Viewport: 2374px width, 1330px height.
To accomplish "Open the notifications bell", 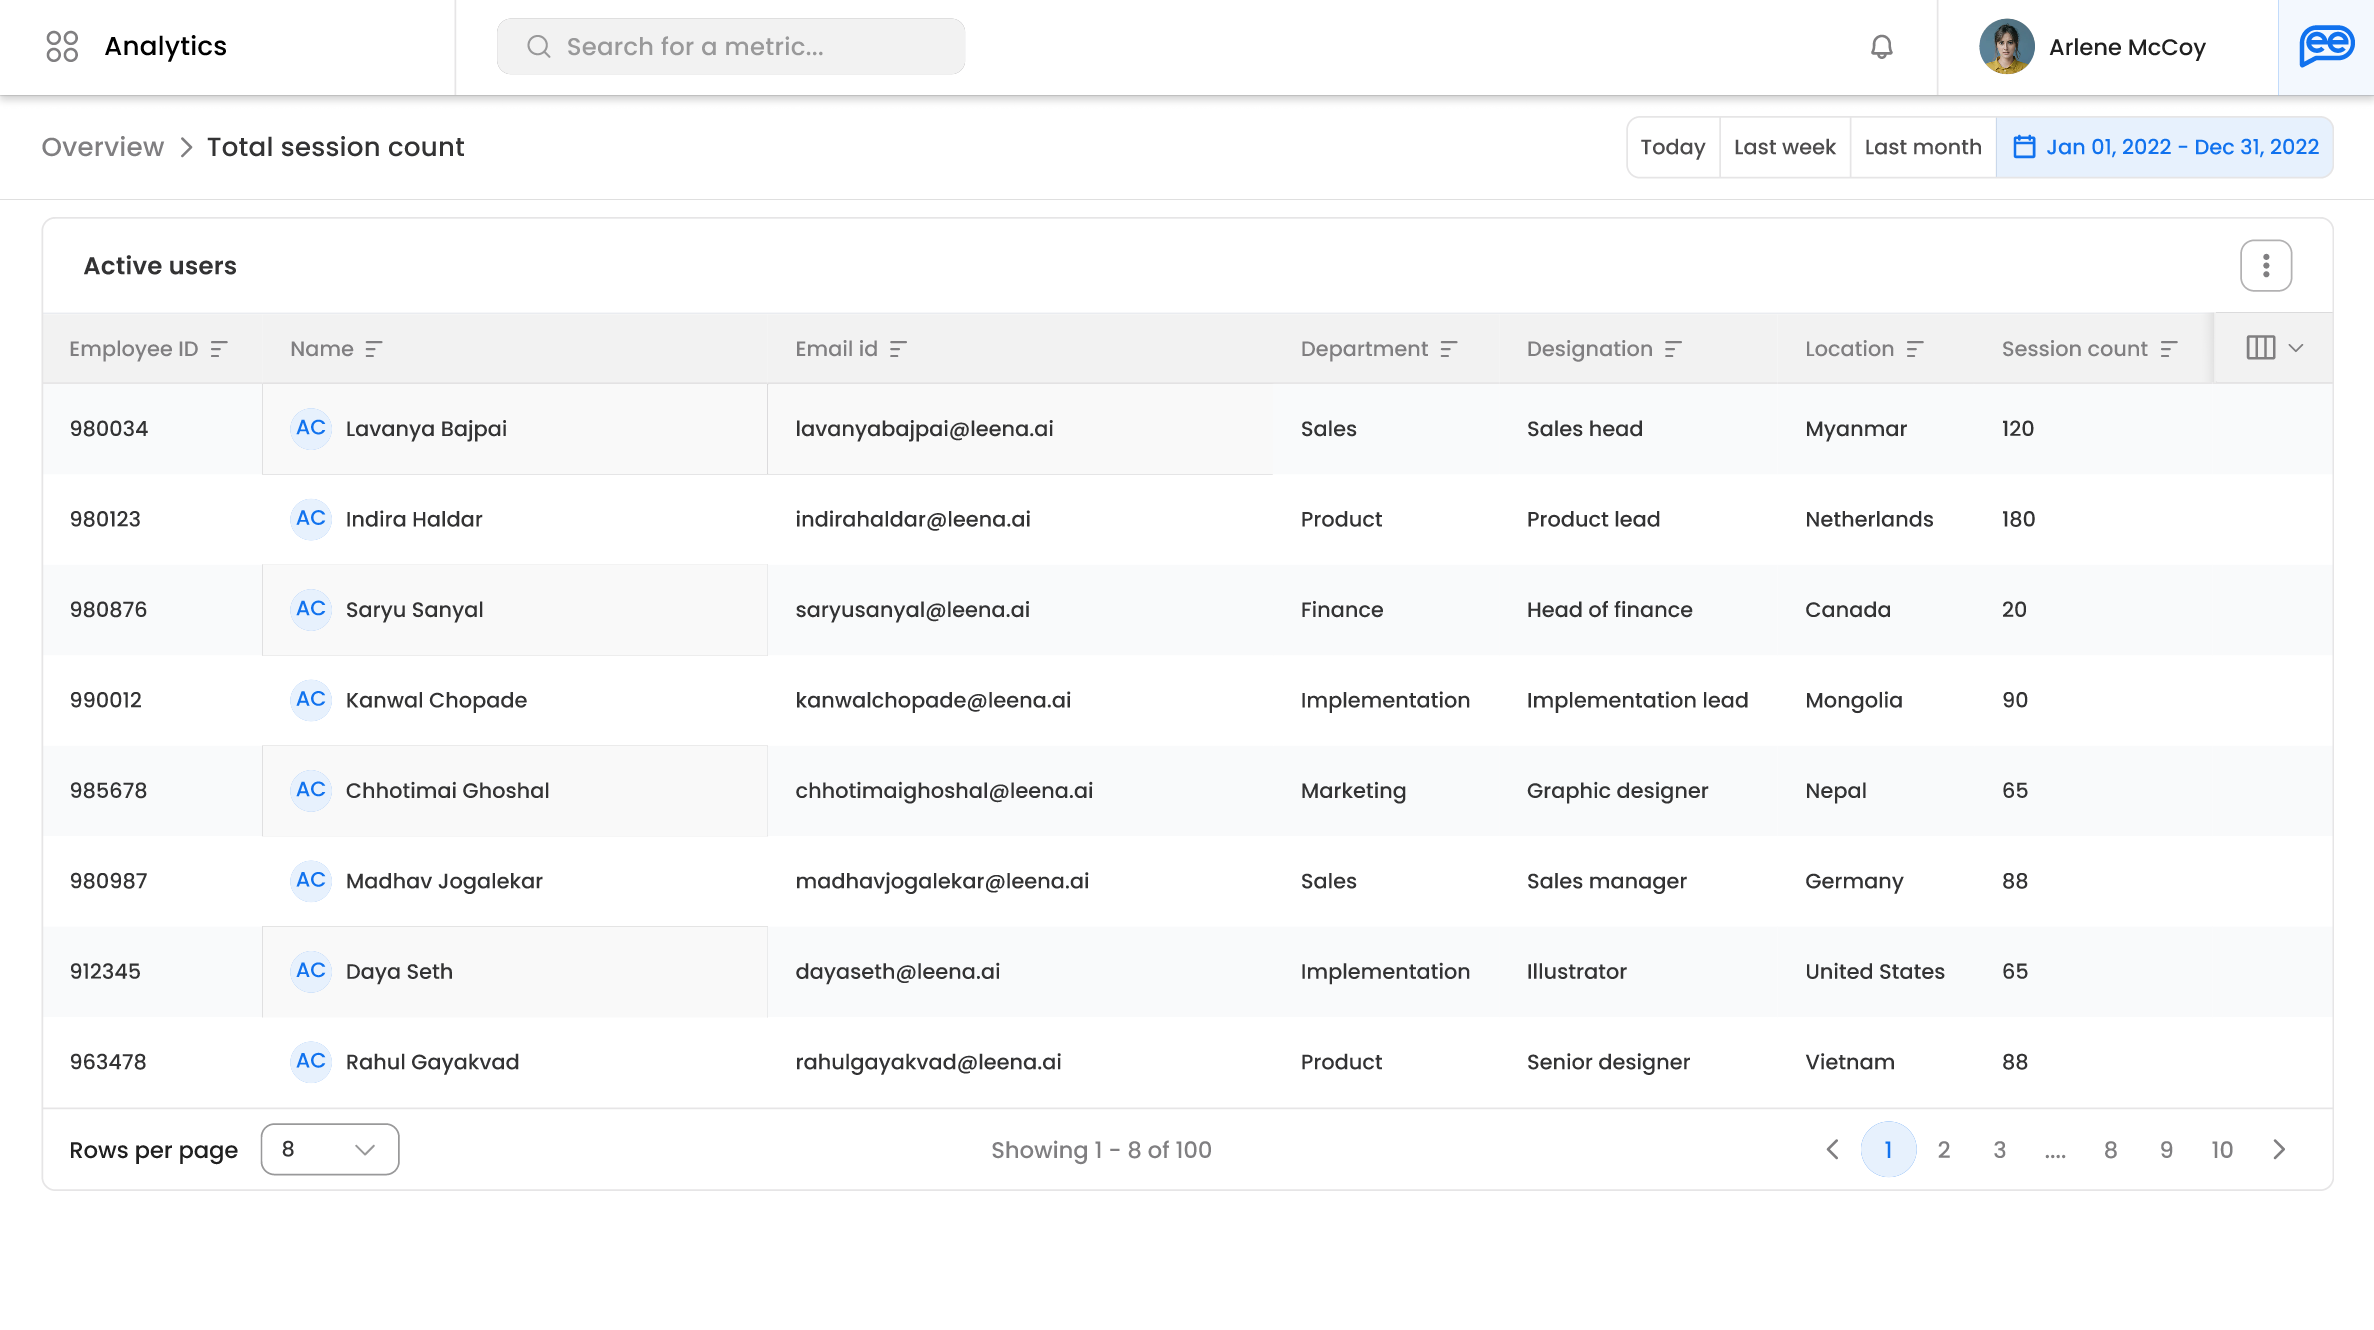I will [1881, 47].
